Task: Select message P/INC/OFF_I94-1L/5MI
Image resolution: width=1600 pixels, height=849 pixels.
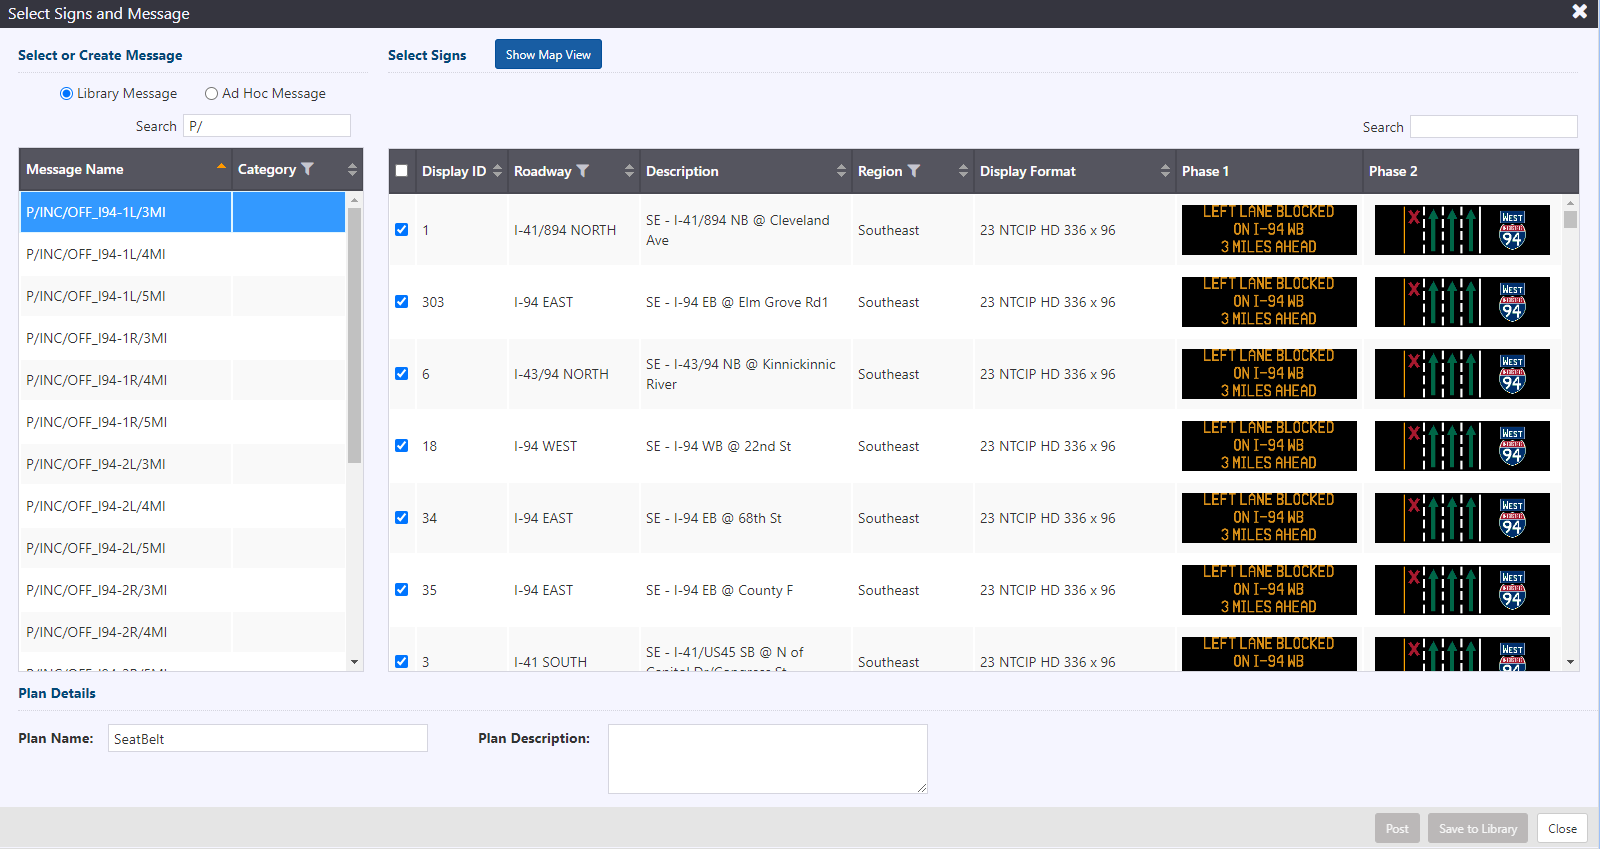Action: point(183,296)
